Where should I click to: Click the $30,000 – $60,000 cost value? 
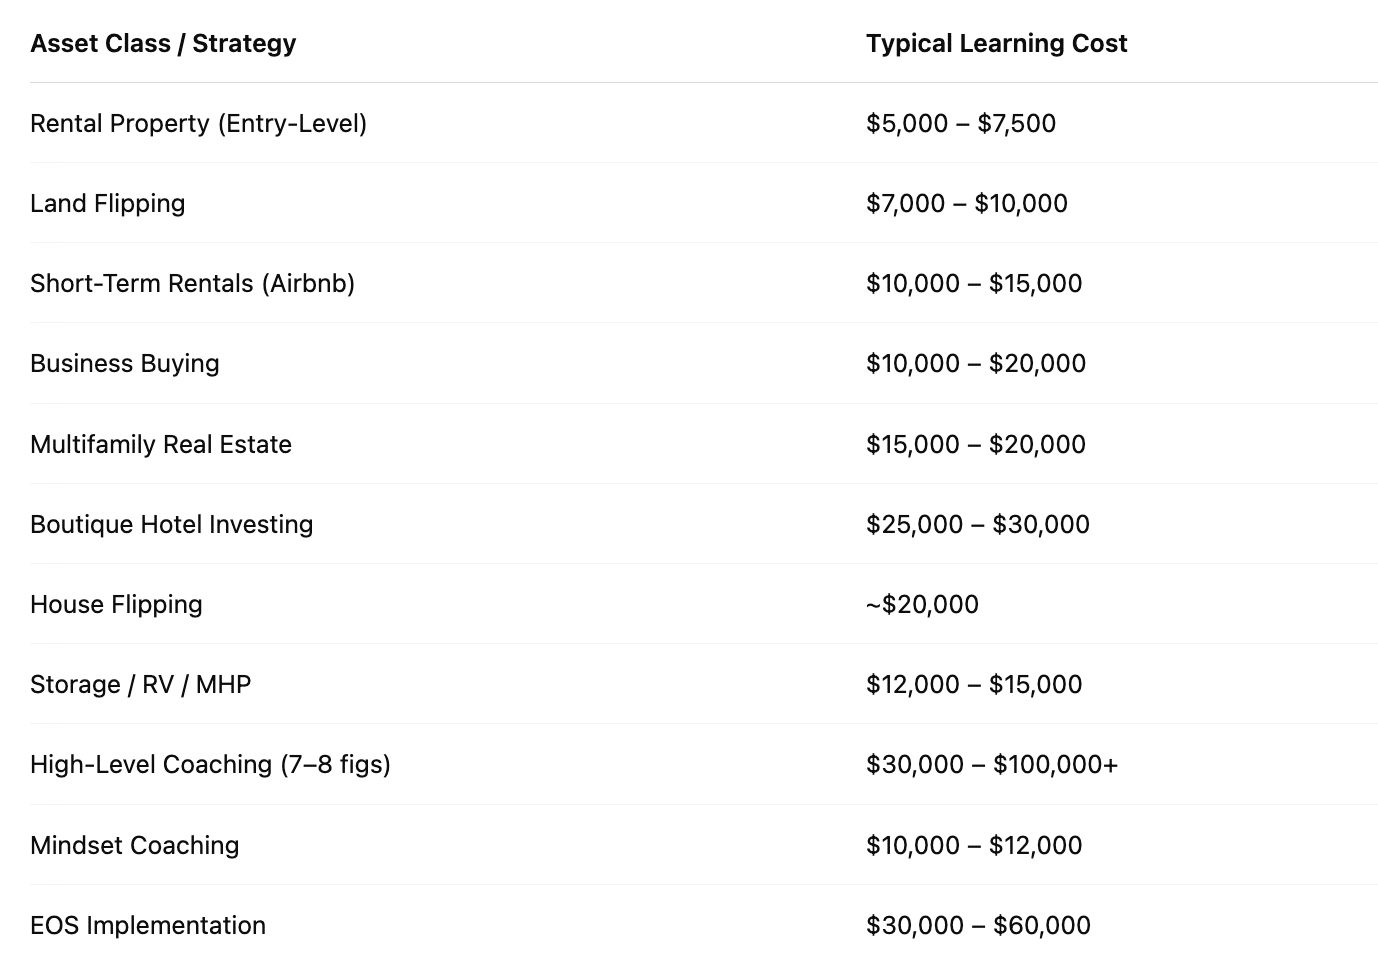(978, 925)
